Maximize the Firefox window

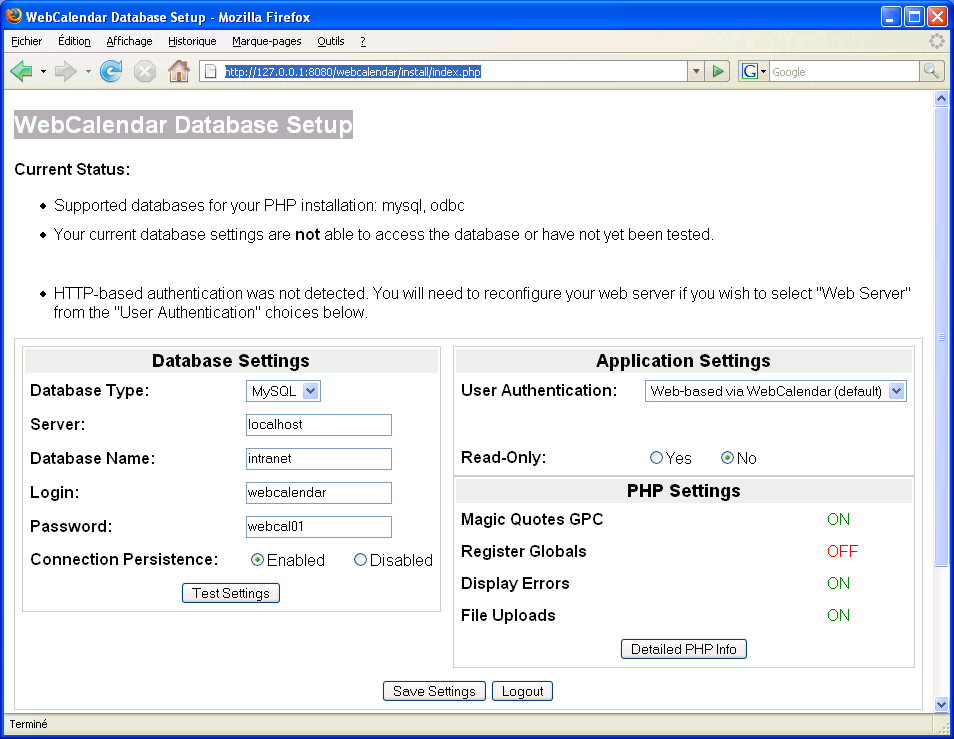coord(914,16)
